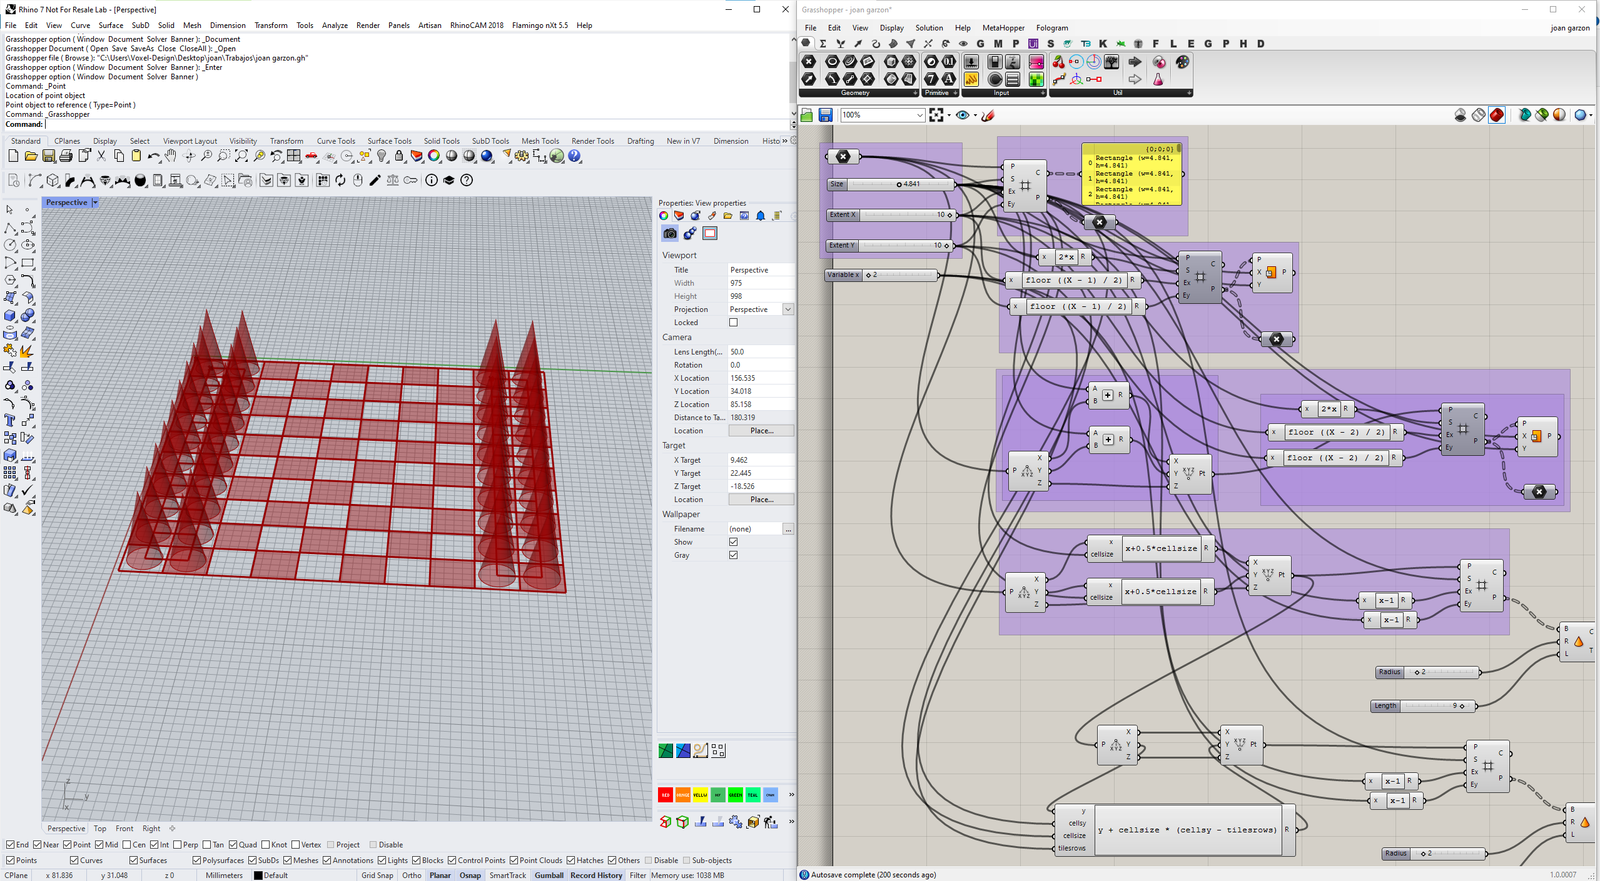Click the blue Help question mark icon

point(574,156)
